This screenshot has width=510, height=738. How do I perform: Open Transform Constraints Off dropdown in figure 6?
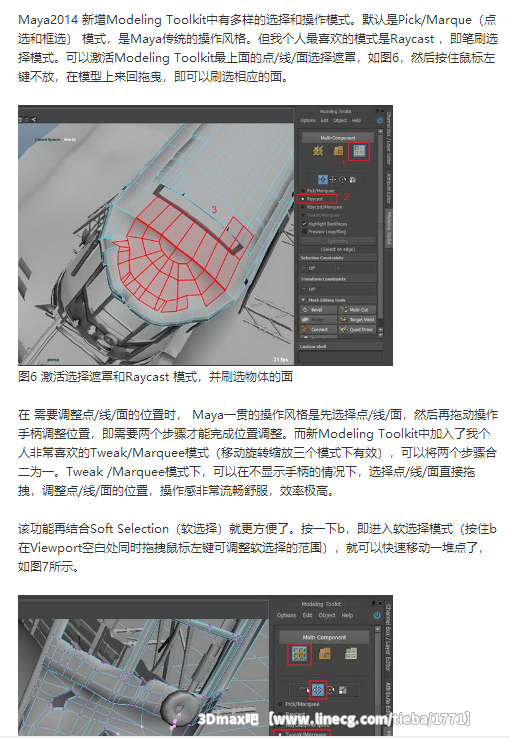point(337,289)
